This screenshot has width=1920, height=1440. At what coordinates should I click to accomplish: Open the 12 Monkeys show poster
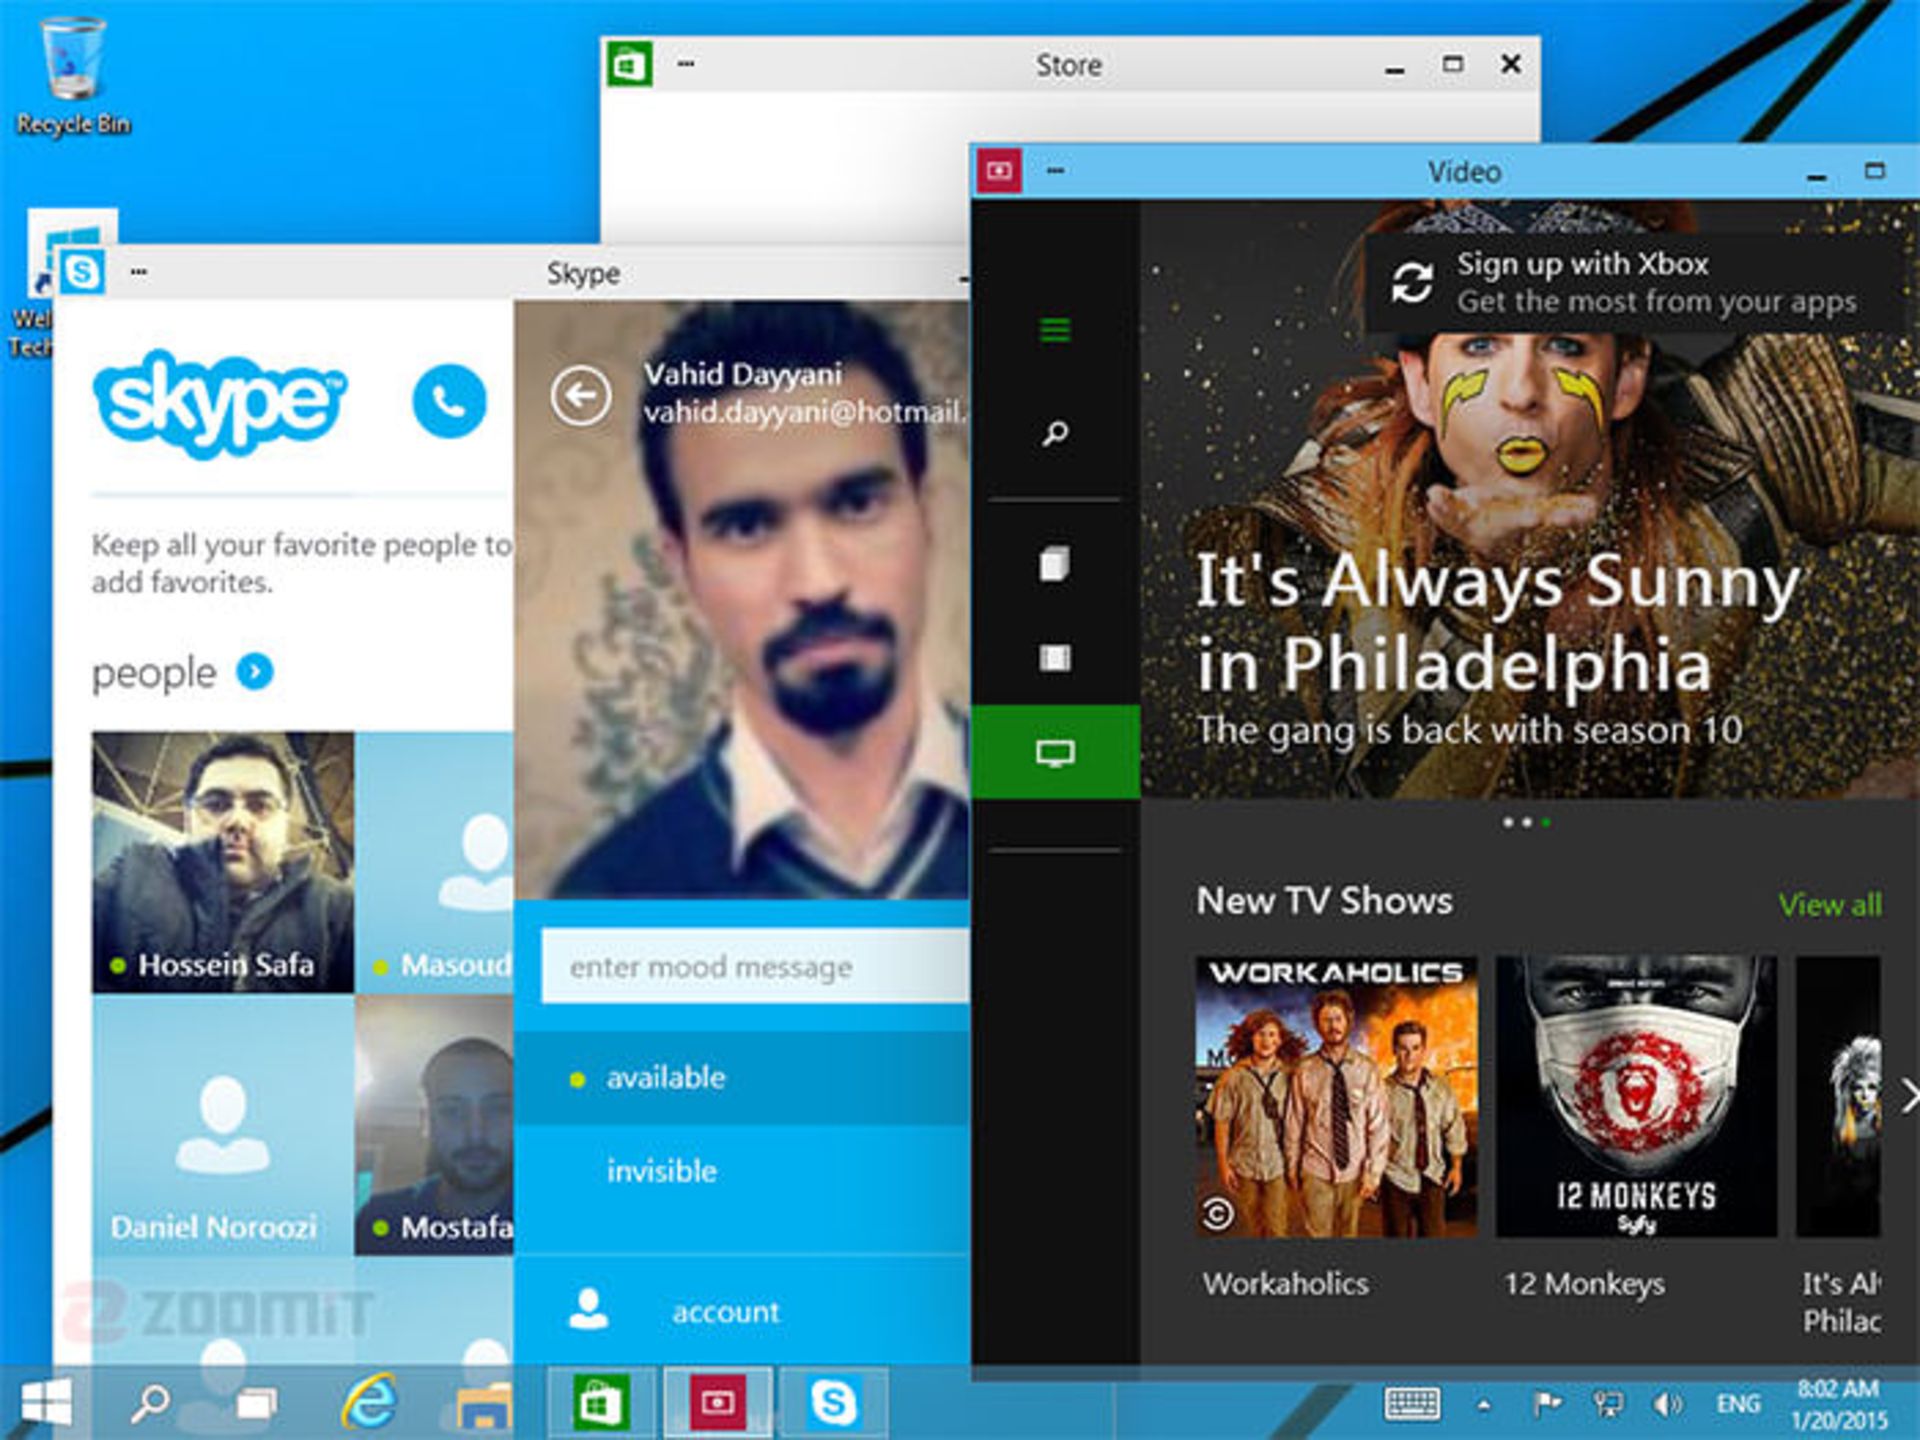pos(1636,1096)
